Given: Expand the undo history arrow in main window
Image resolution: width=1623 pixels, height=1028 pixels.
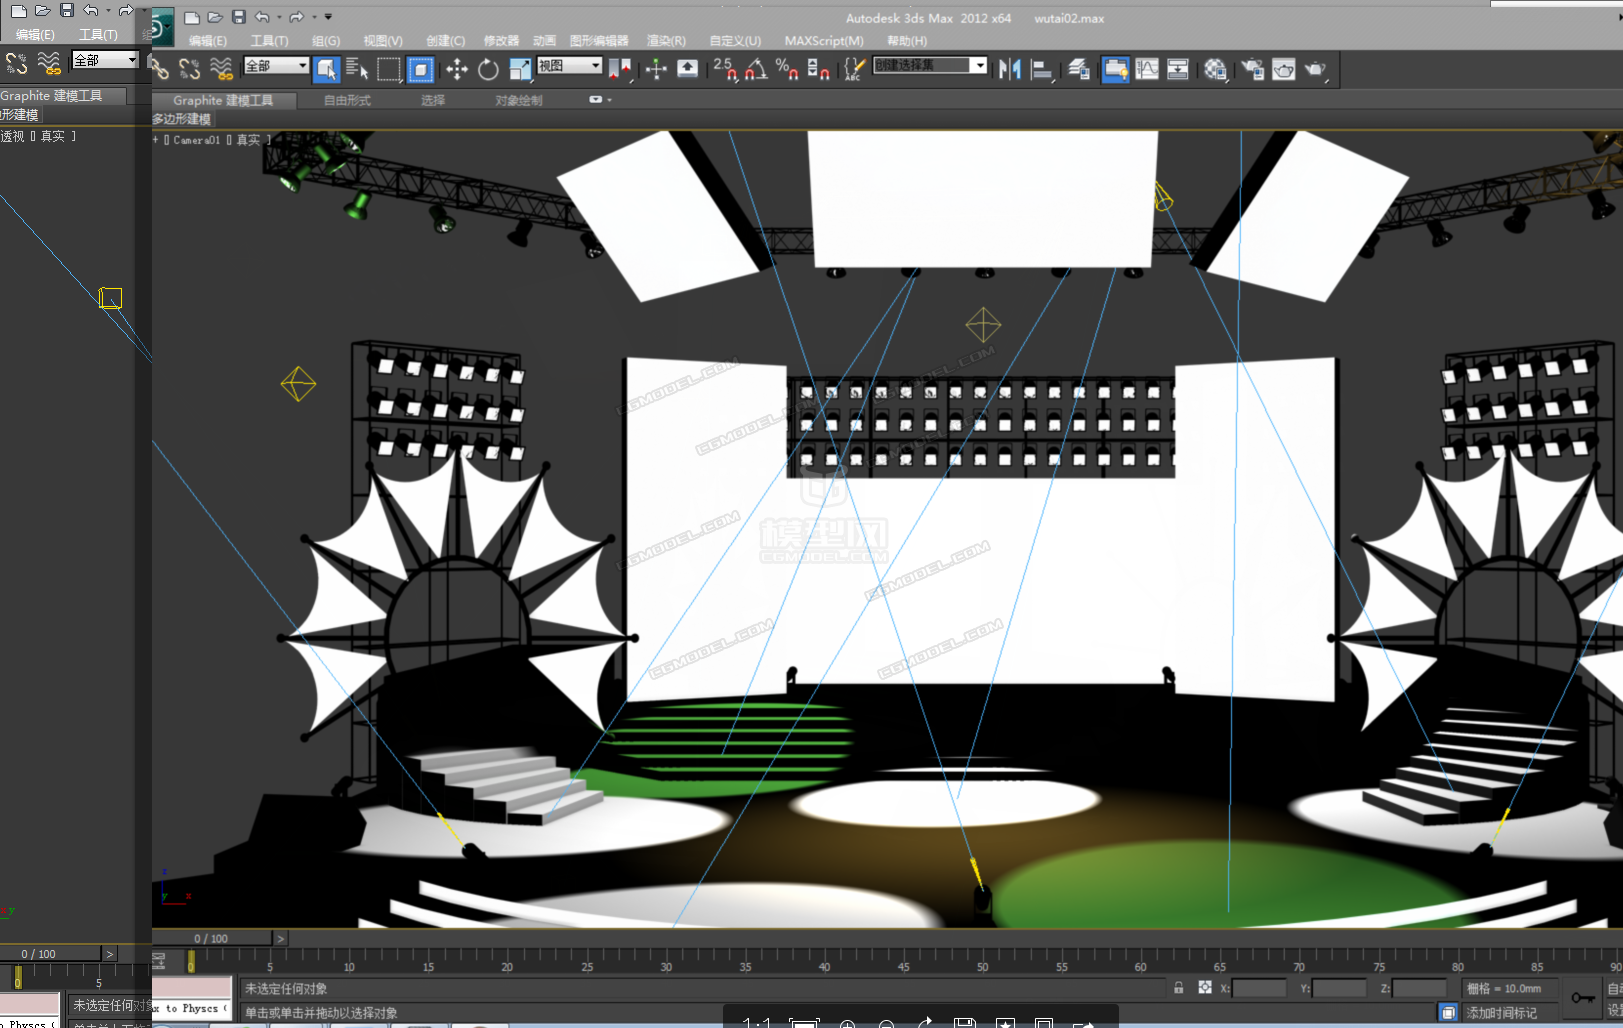Looking at the screenshot, I should tap(278, 17).
